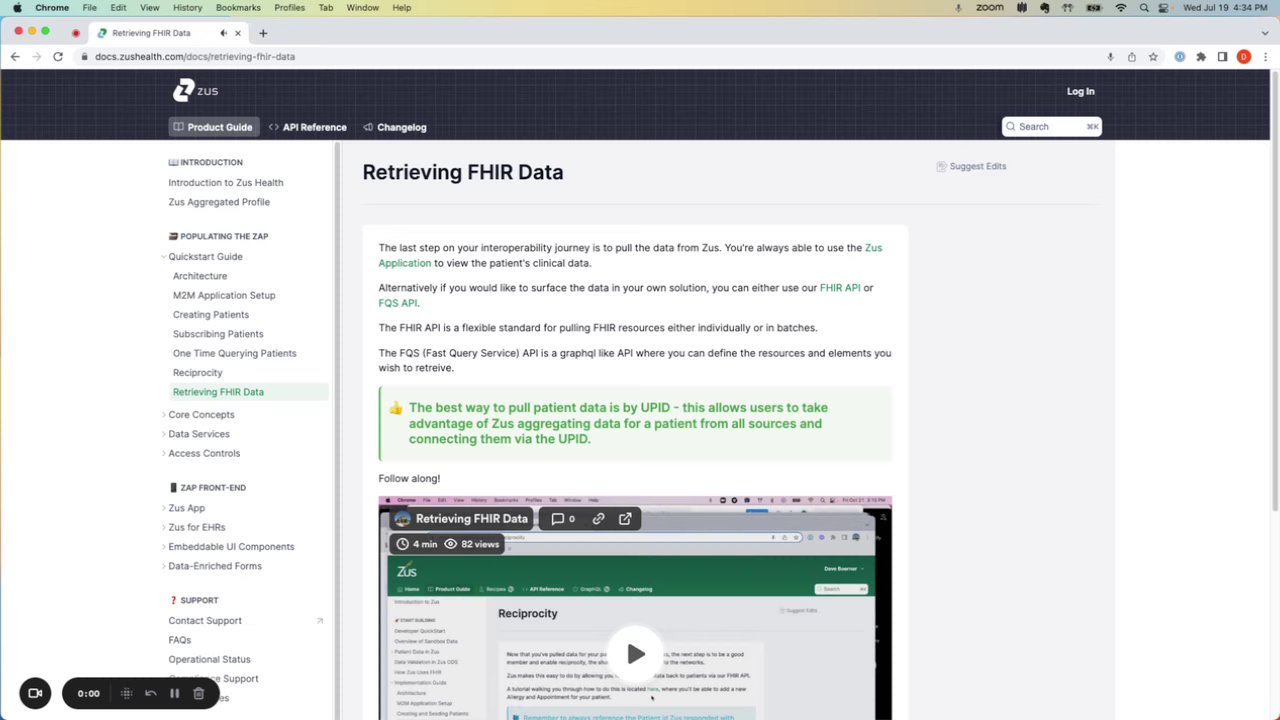Open Operational Status page
The image size is (1280, 720).
coord(210,660)
